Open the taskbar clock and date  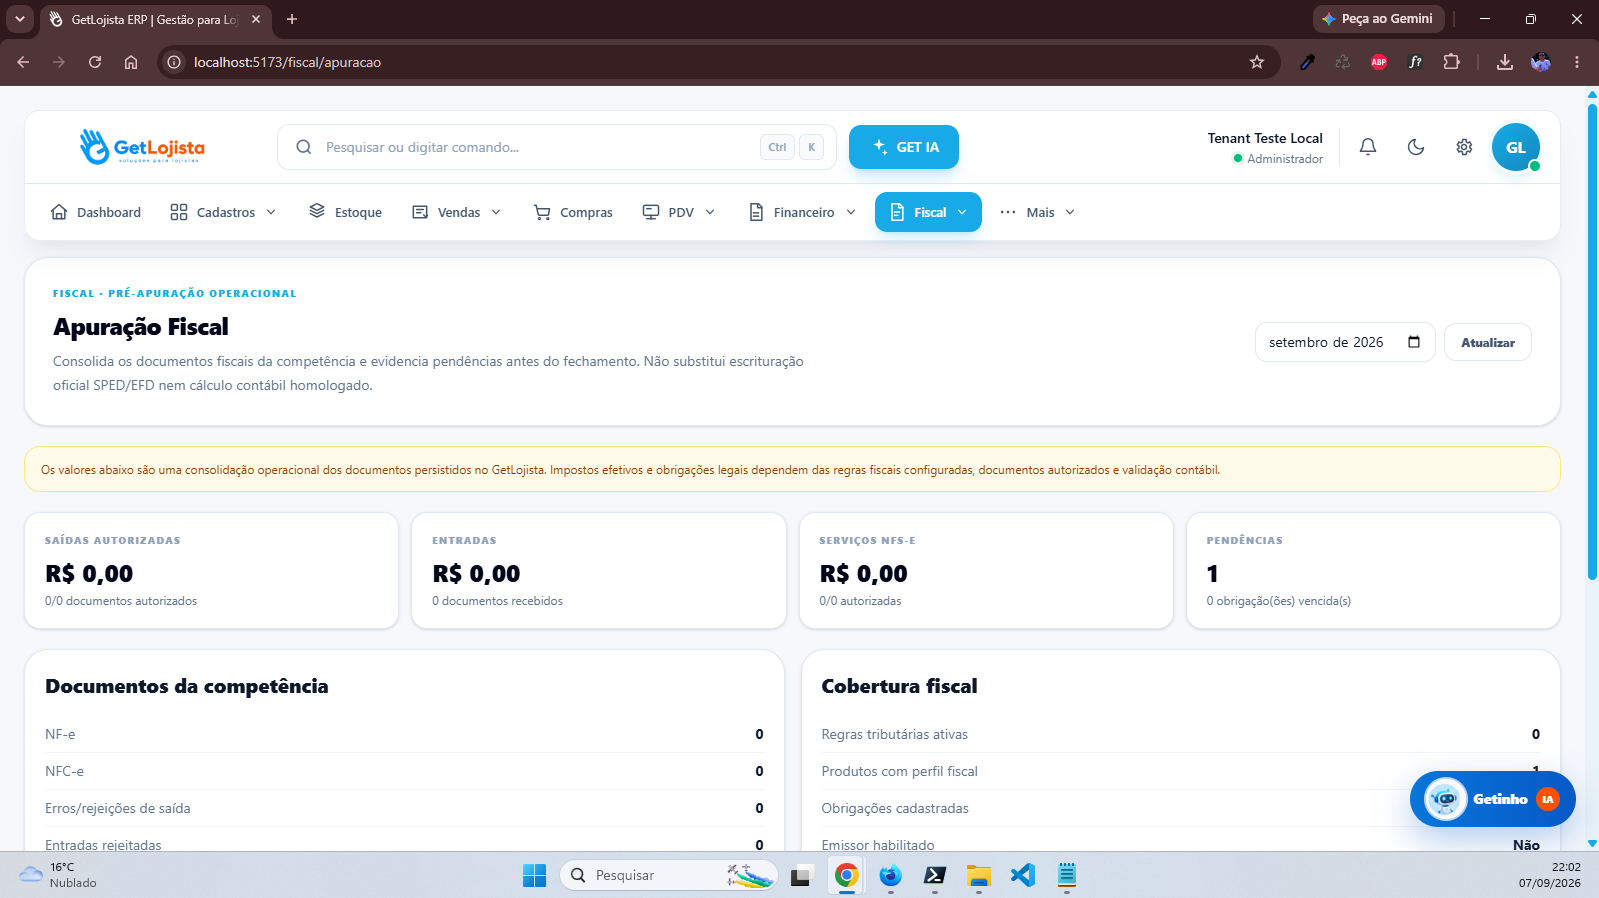[1550, 875]
